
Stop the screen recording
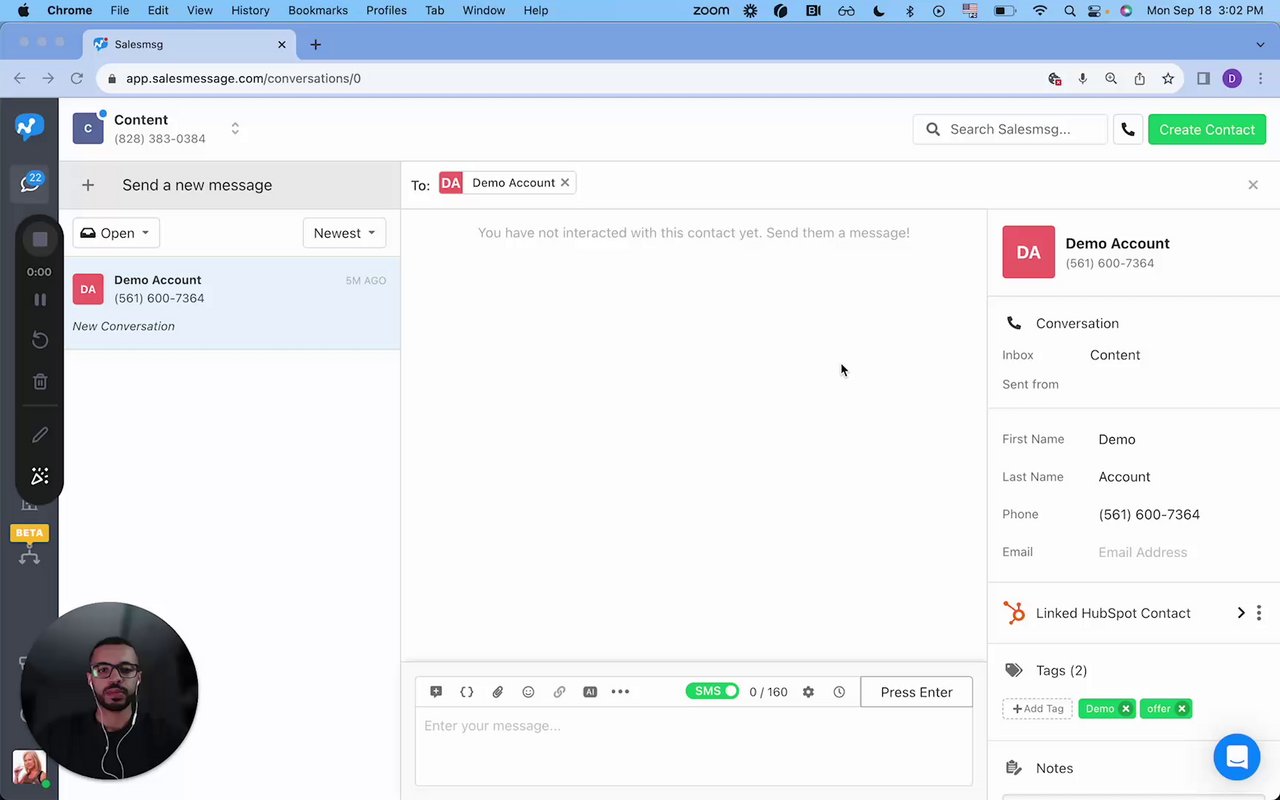(40, 239)
